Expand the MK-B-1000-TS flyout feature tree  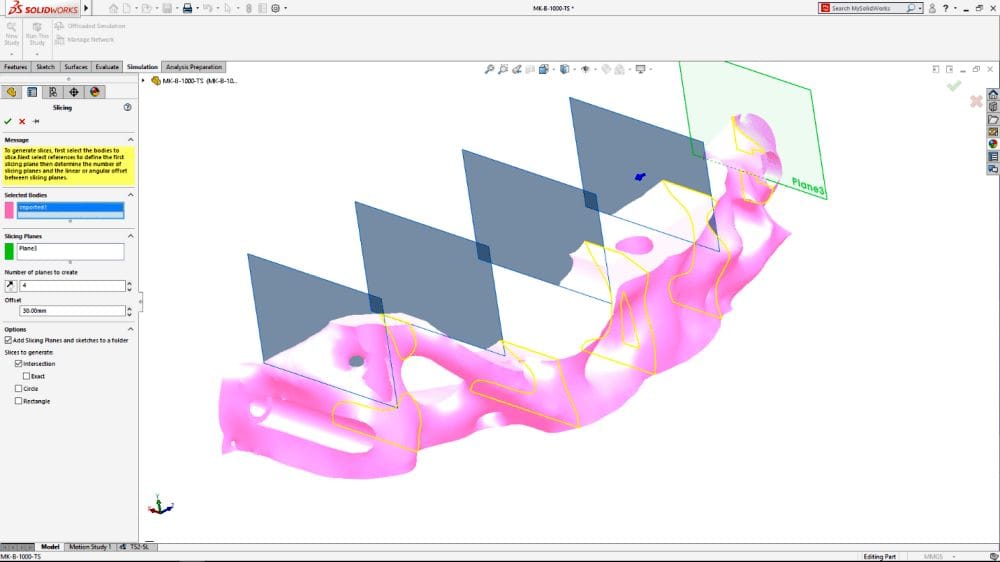tap(144, 80)
